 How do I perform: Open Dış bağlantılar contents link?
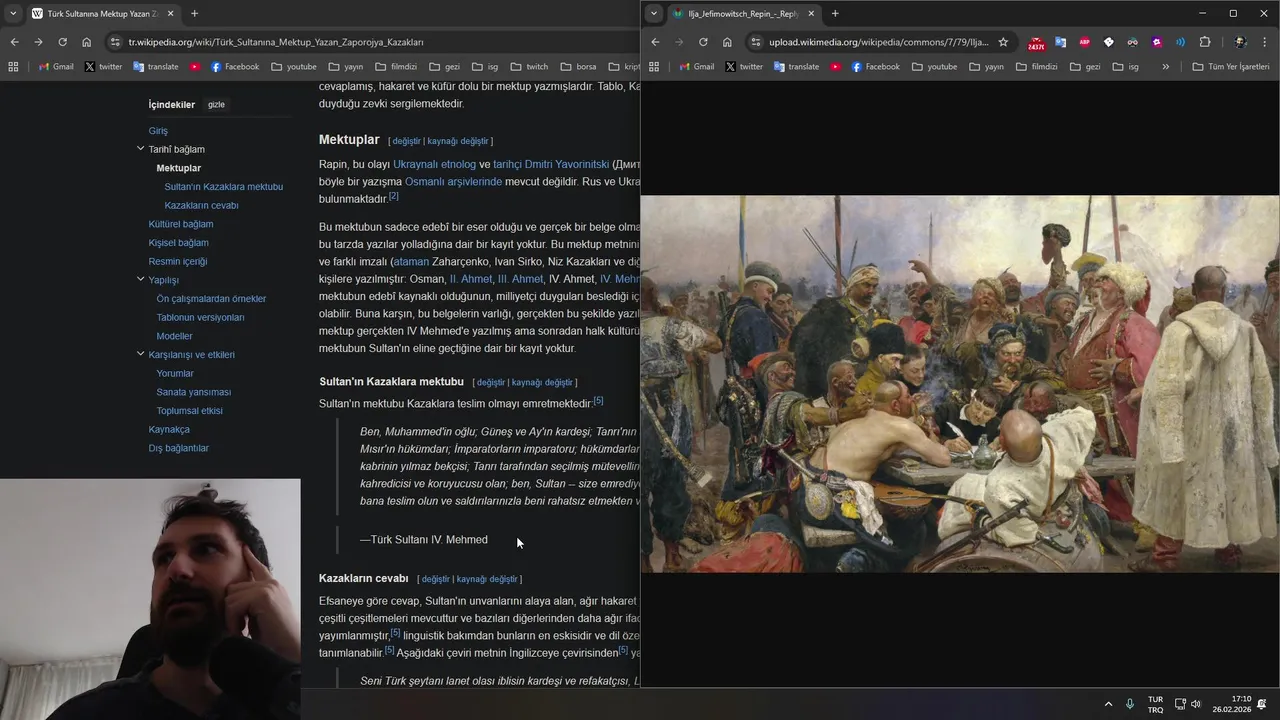tap(179, 448)
